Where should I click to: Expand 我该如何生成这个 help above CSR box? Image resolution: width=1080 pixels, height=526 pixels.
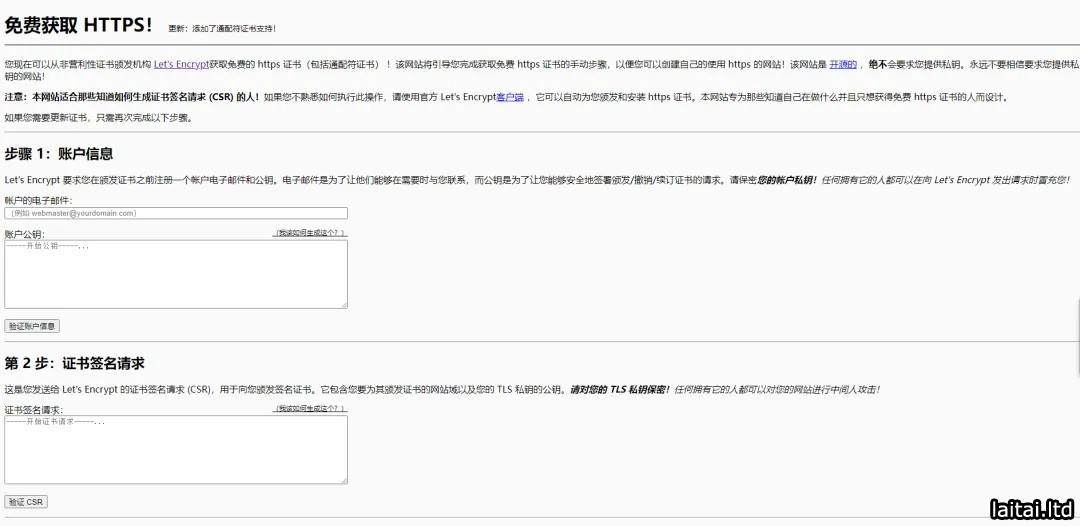[311, 409]
